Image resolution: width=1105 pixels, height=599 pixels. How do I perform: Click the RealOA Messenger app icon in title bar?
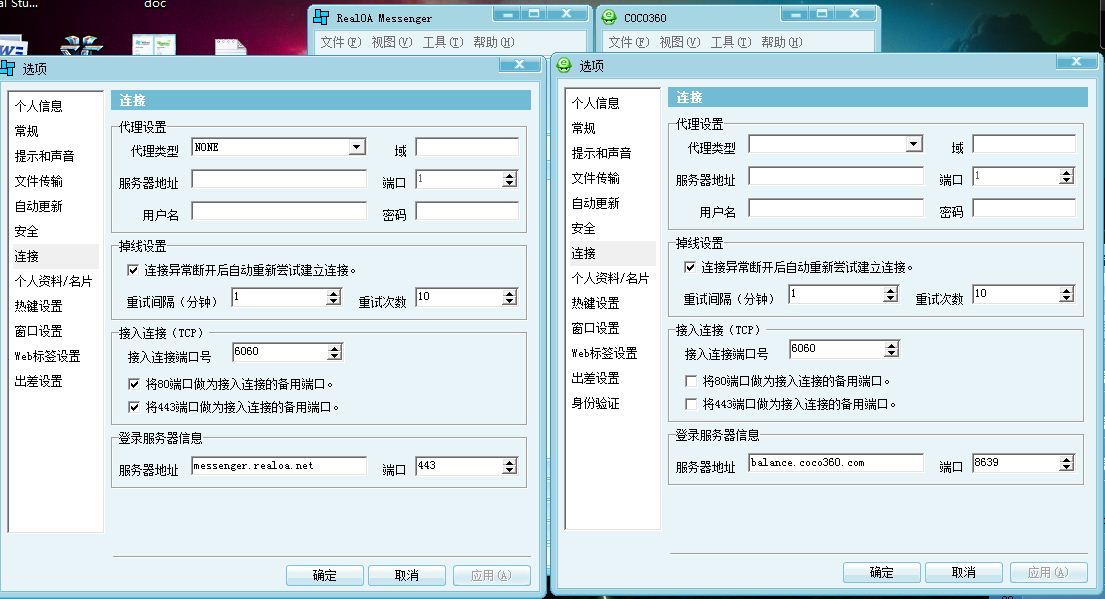point(321,17)
